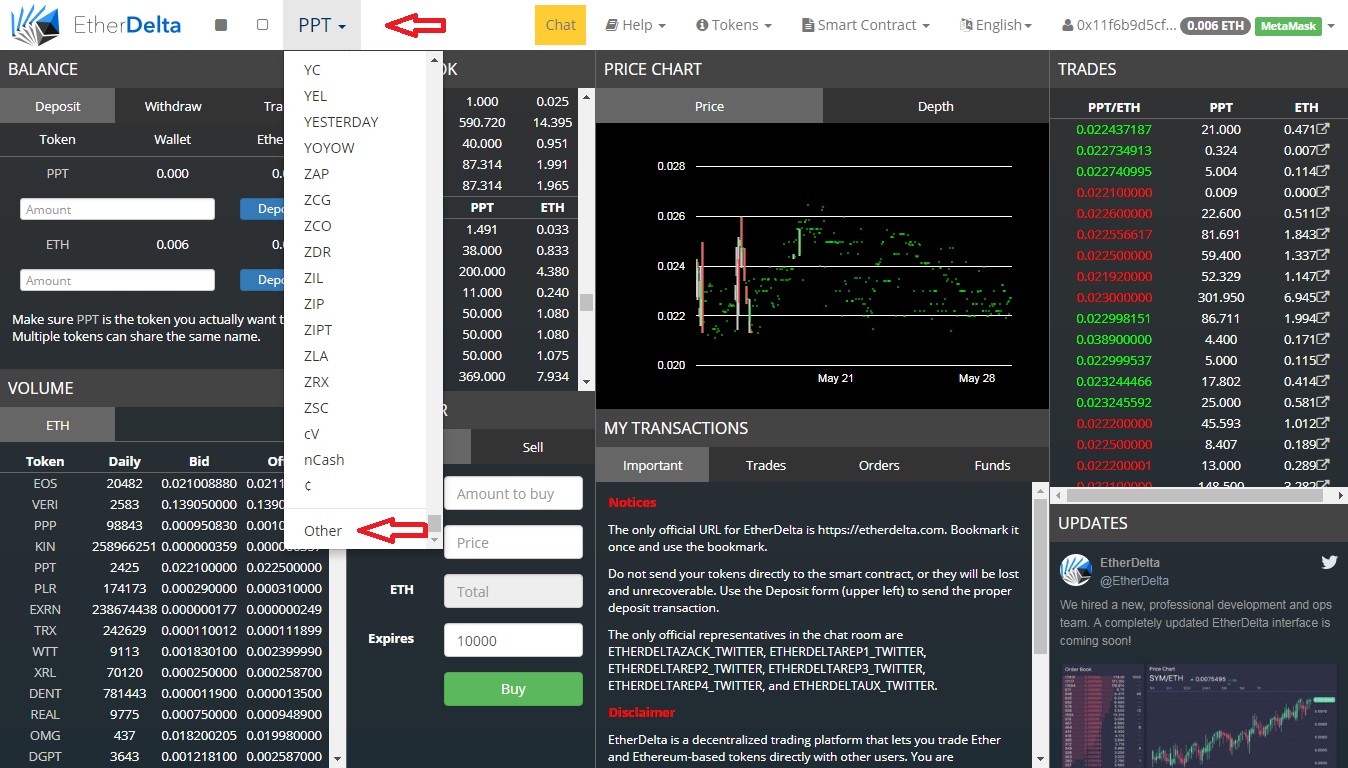Click the order book scrollbar thumb
Image resolution: width=1348 pixels, height=768 pixels.
click(x=587, y=302)
